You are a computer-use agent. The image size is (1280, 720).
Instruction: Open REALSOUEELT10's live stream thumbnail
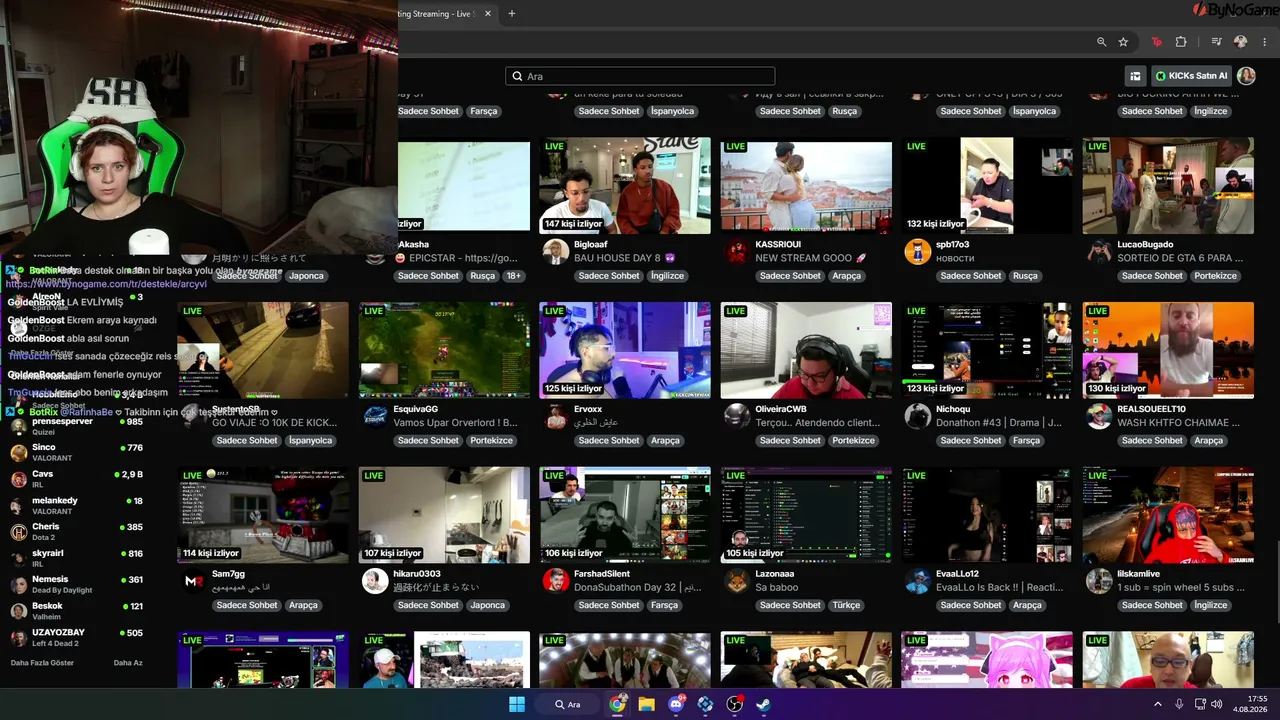pos(1168,350)
